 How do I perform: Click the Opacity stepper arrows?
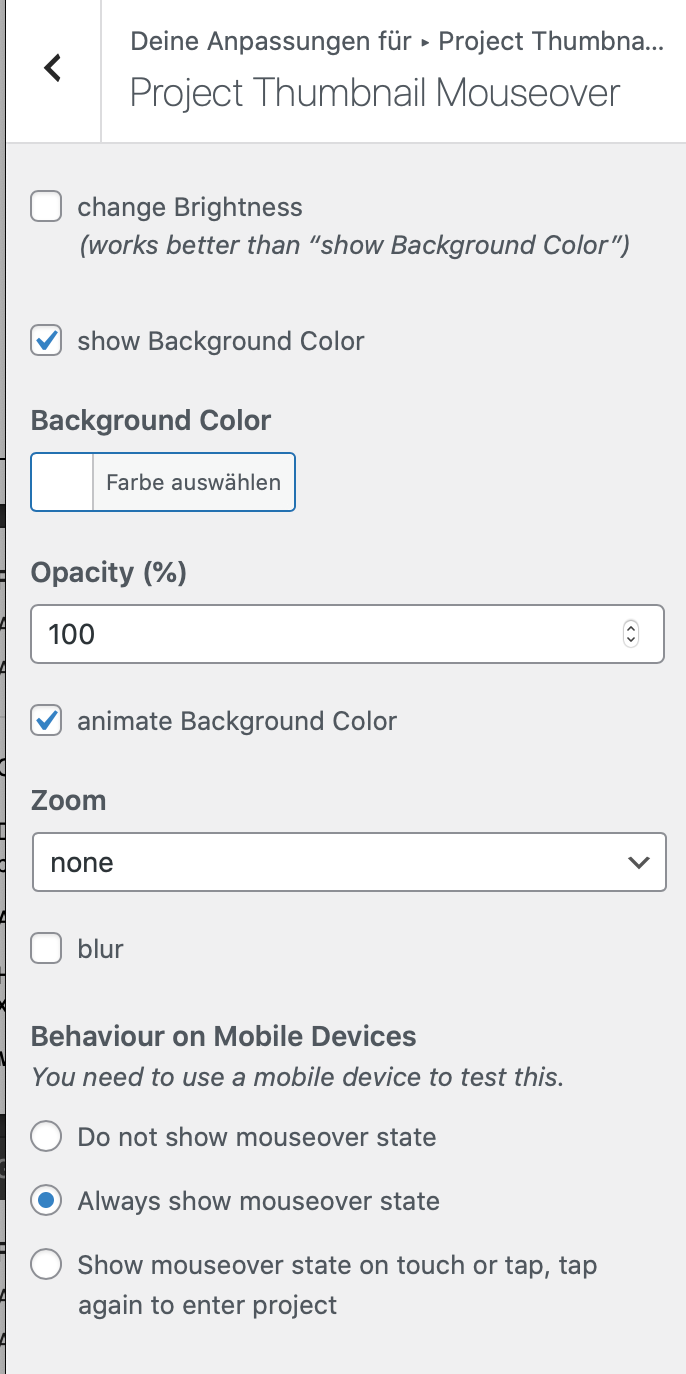click(x=630, y=634)
